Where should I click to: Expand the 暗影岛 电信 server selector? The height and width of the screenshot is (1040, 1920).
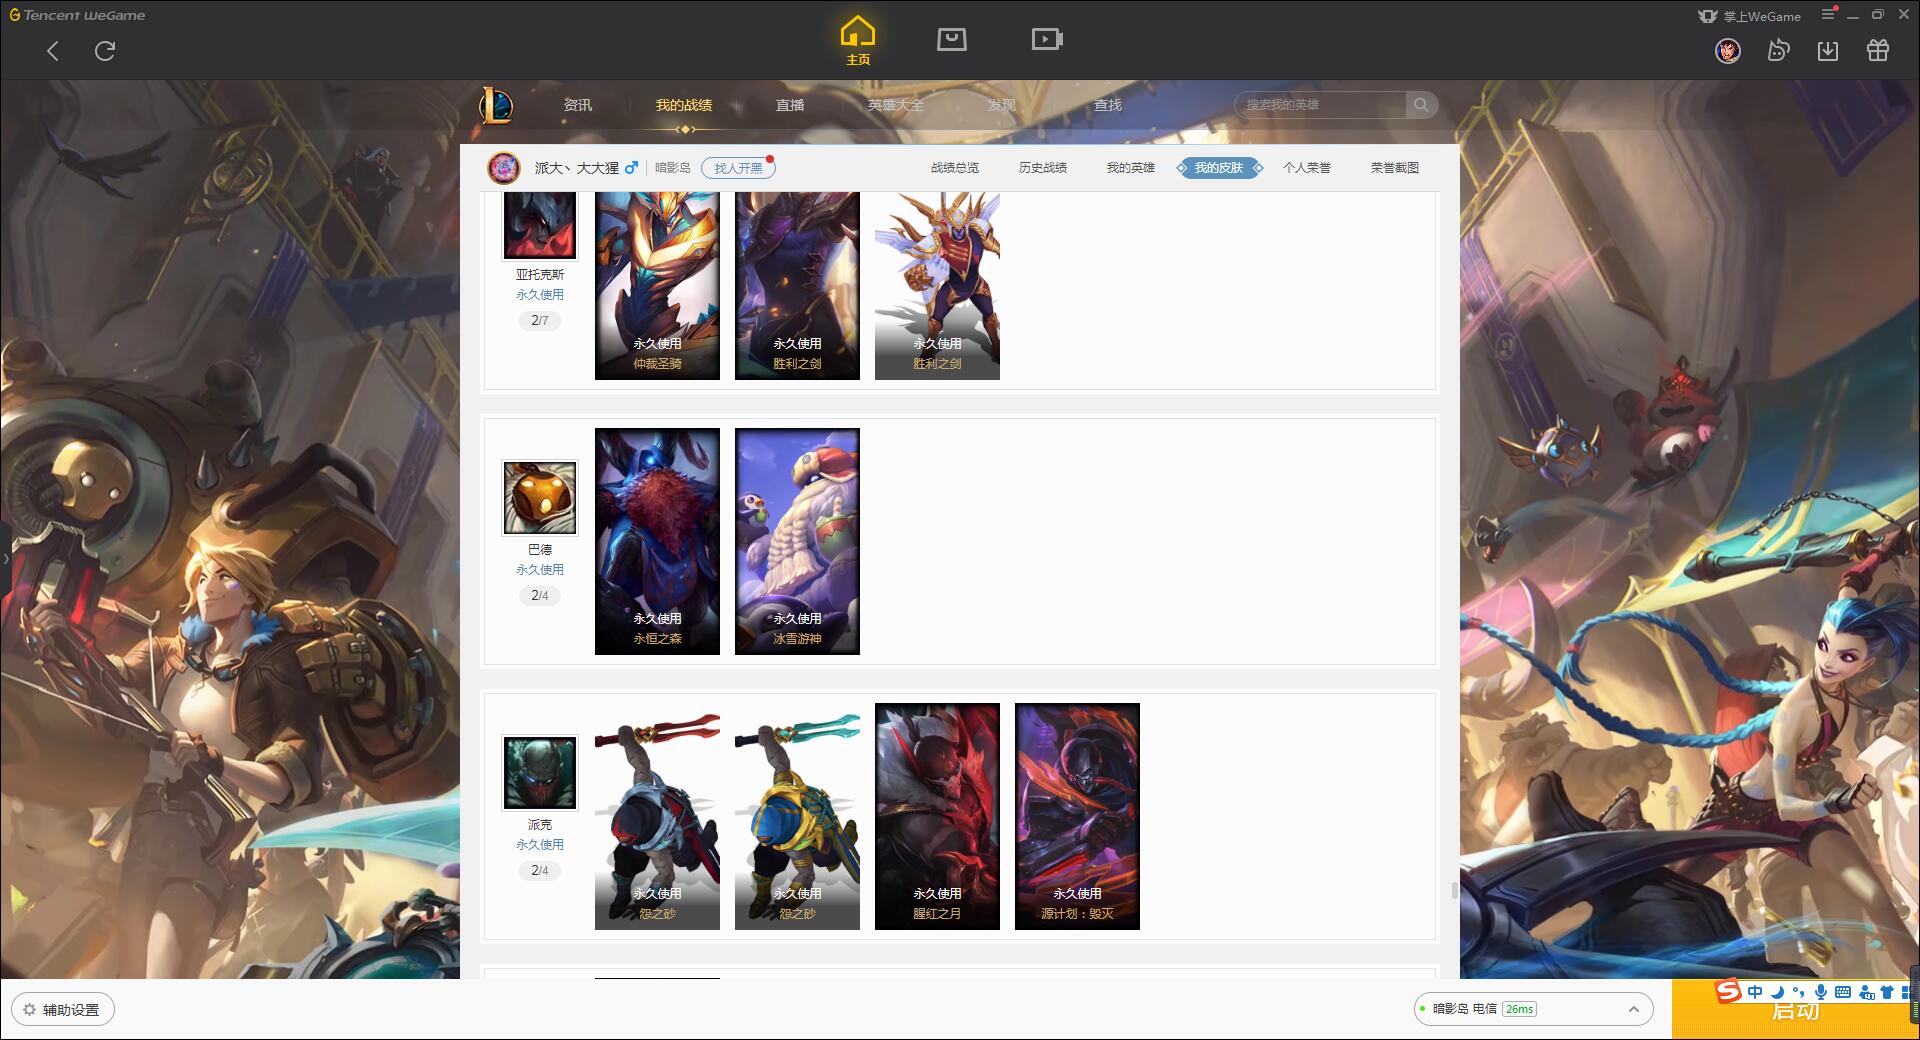pos(1533,1009)
